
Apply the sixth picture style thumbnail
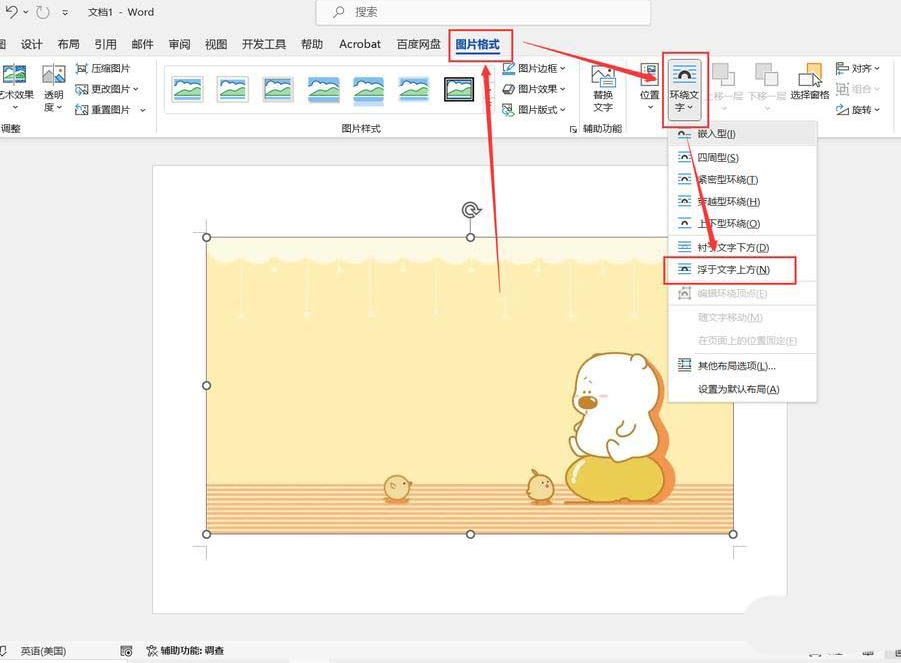[x=414, y=89]
